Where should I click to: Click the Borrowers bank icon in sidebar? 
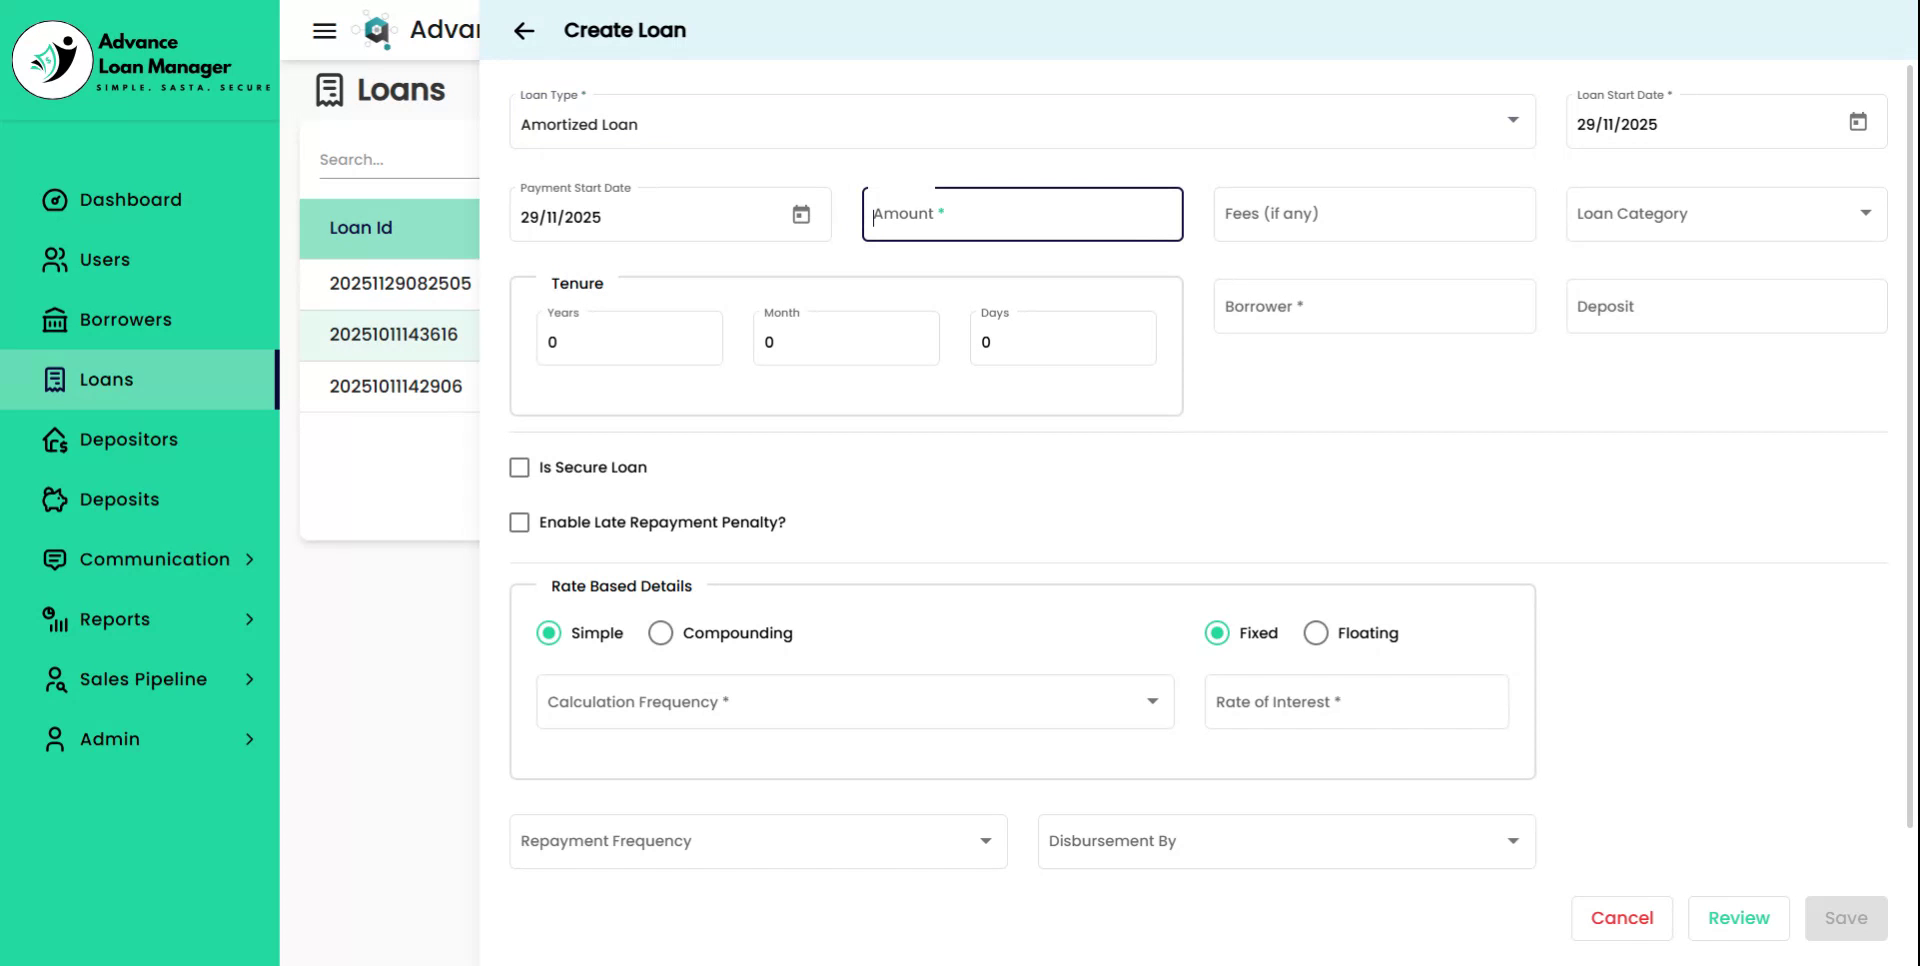point(55,320)
